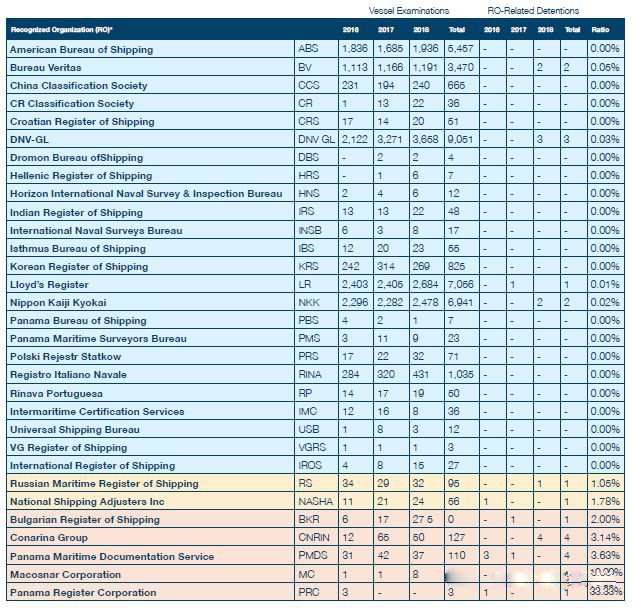
Task: Select 'International Register of Shipping' name
Action: pos(92,465)
